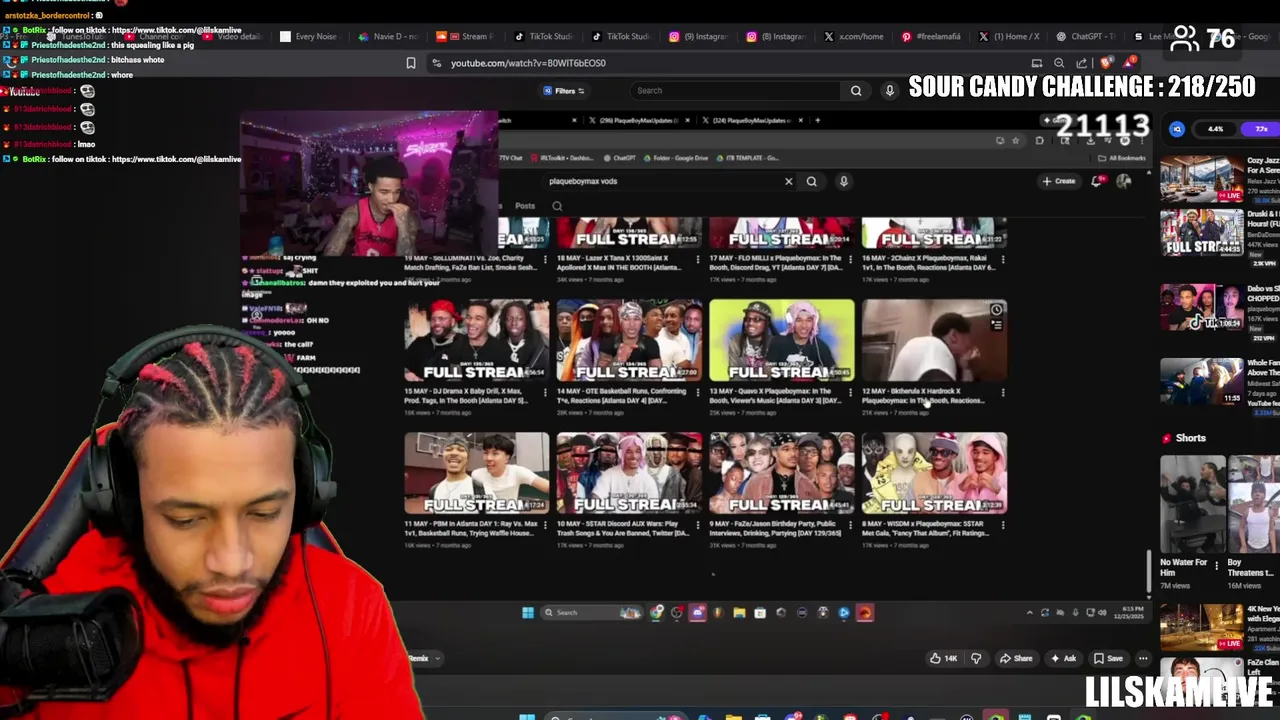The width and height of the screenshot is (1280, 720).
Task: Click the inner search magnifier beside plaqueboymax vods
Action: 811,181
